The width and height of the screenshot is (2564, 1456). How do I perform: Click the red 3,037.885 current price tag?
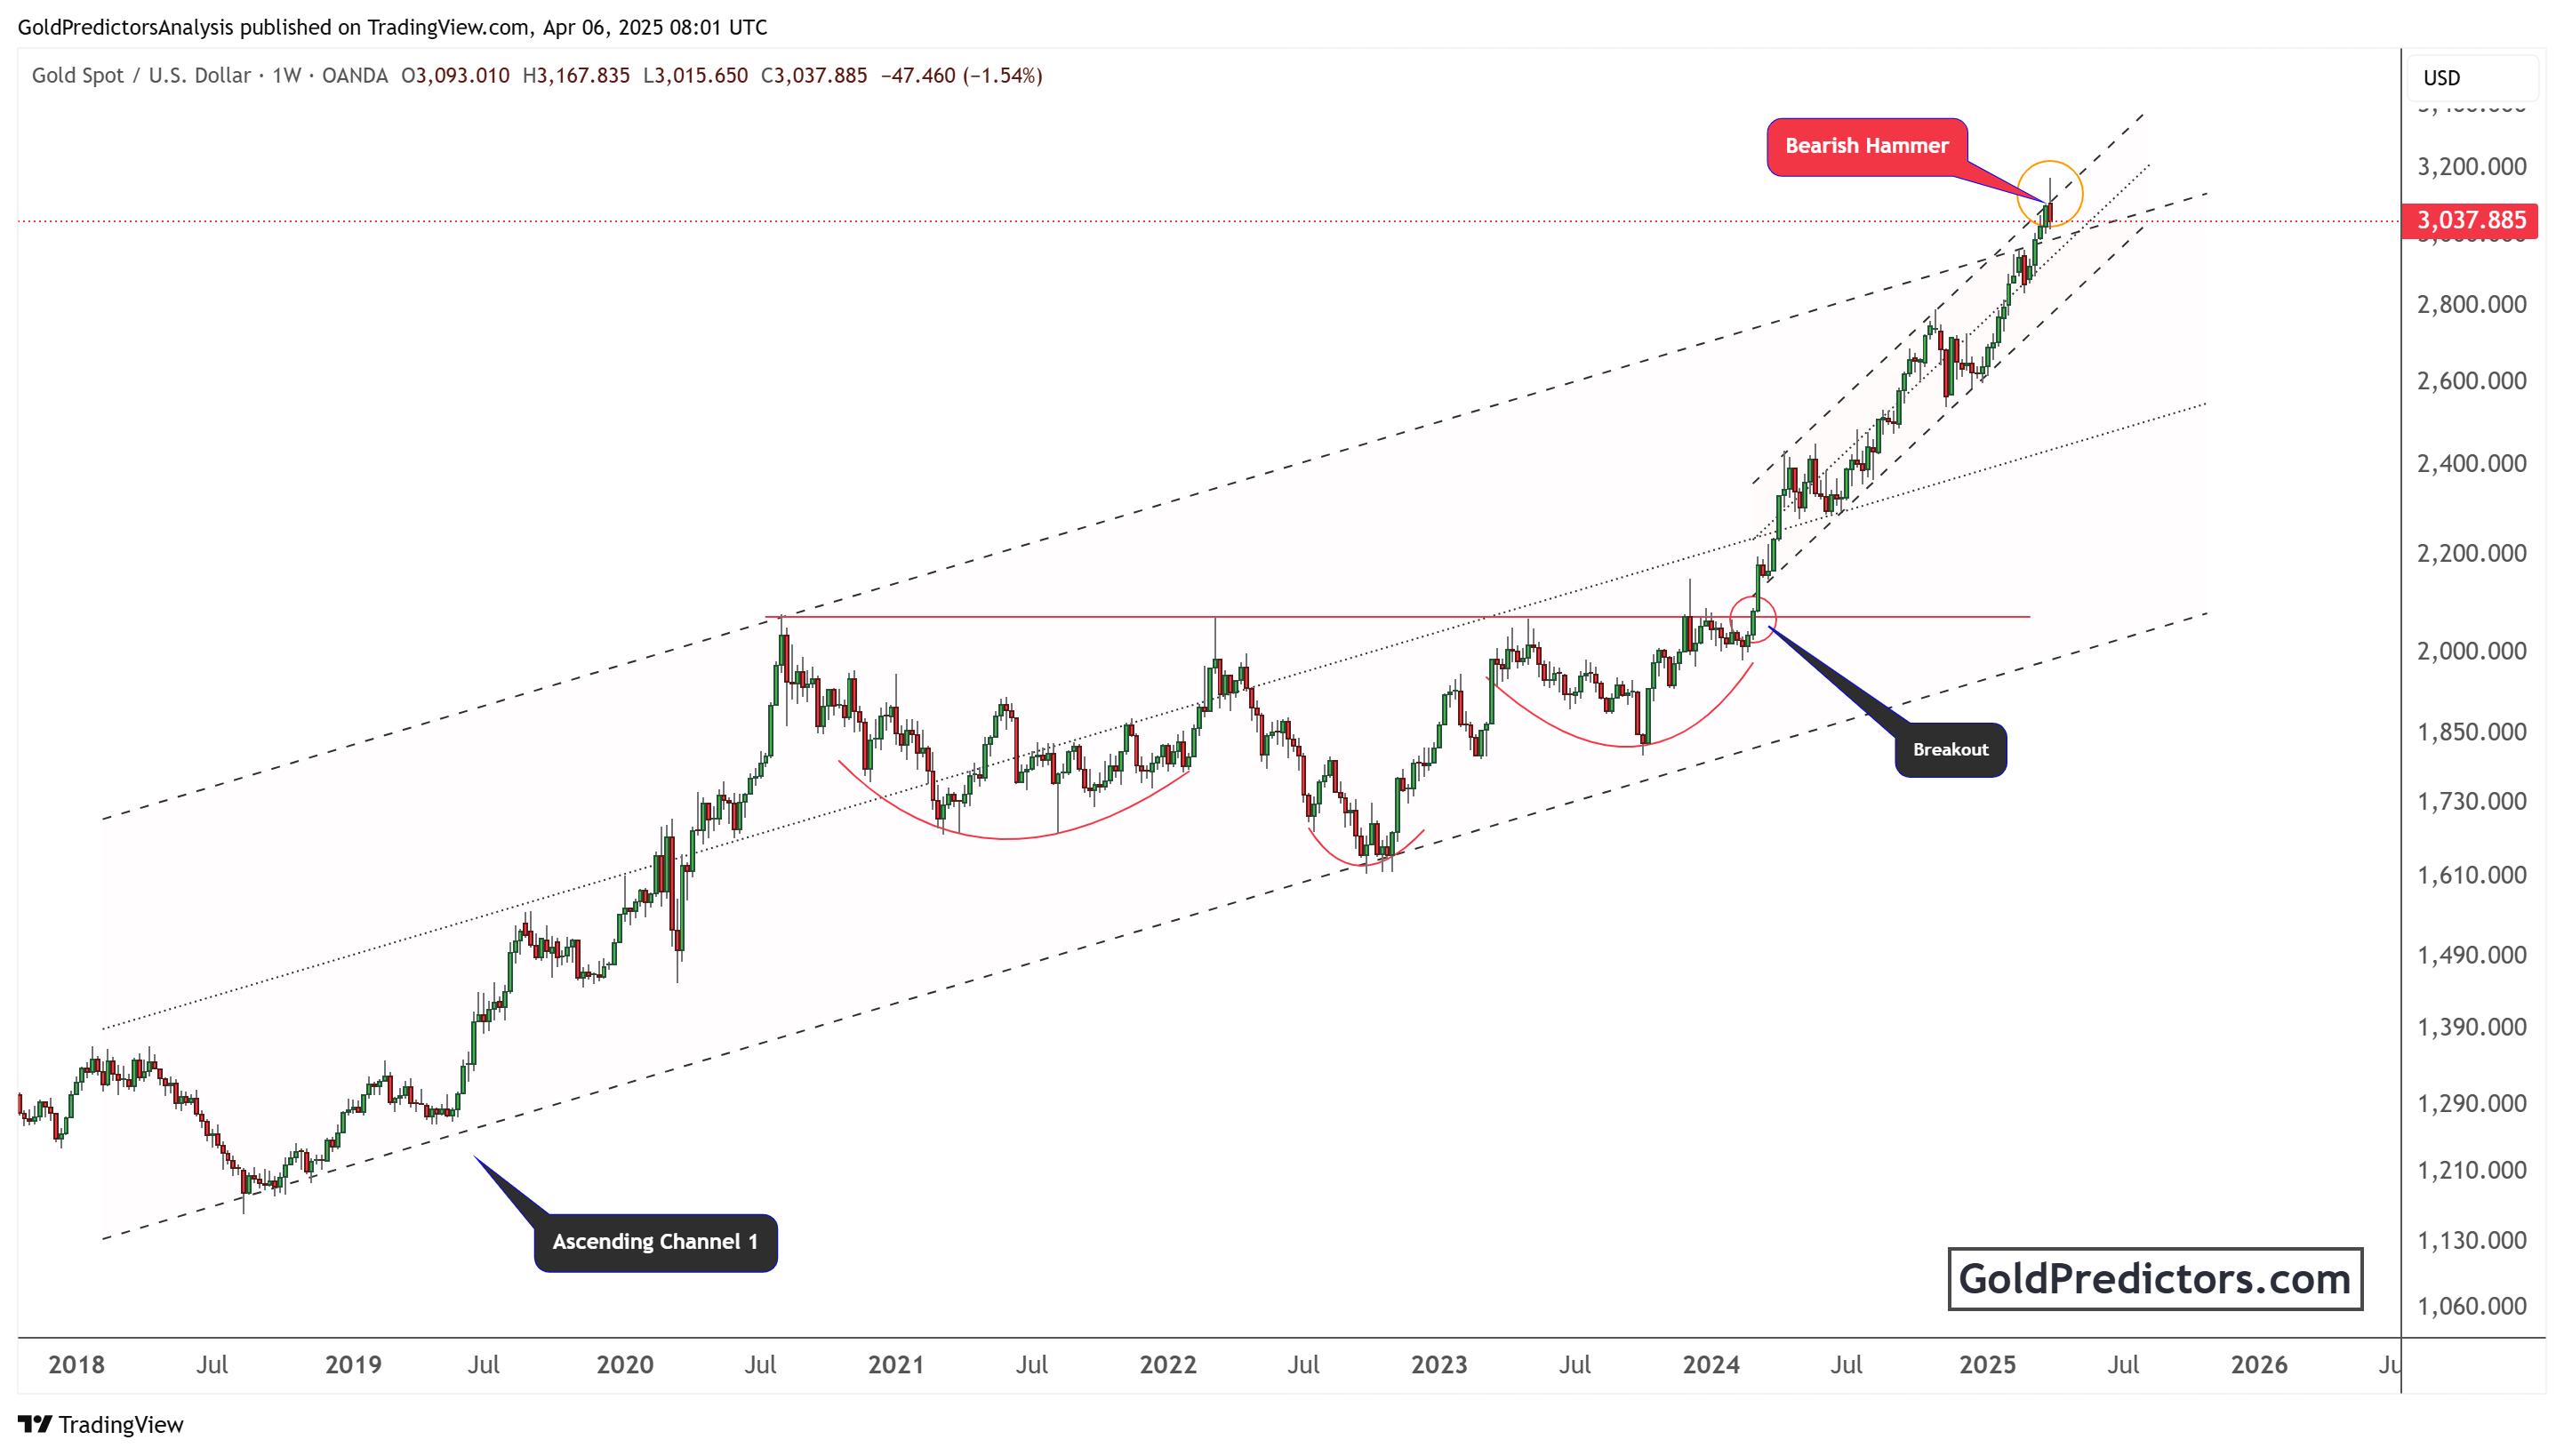point(2469,220)
